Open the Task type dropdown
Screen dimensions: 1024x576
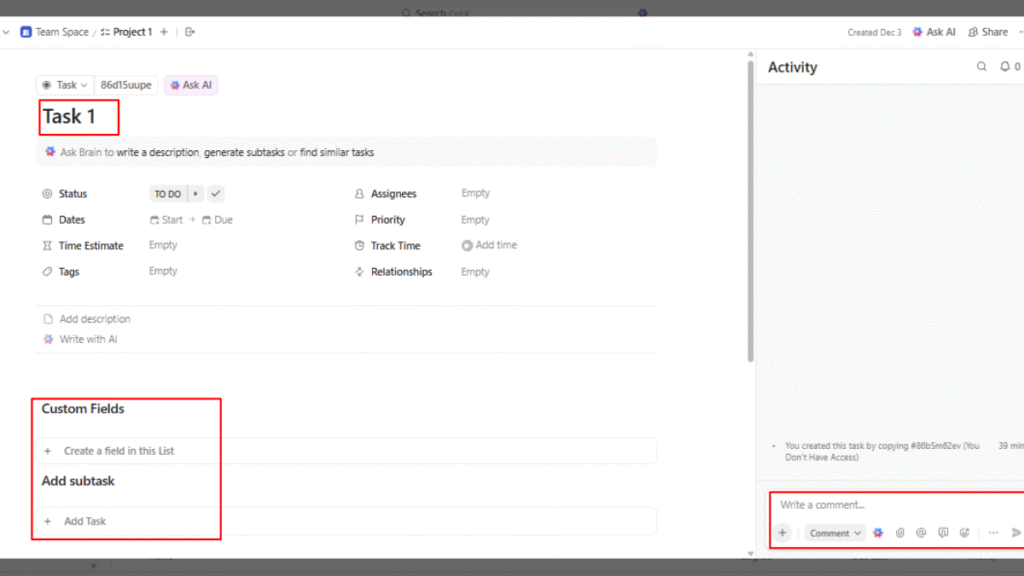coord(65,85)
